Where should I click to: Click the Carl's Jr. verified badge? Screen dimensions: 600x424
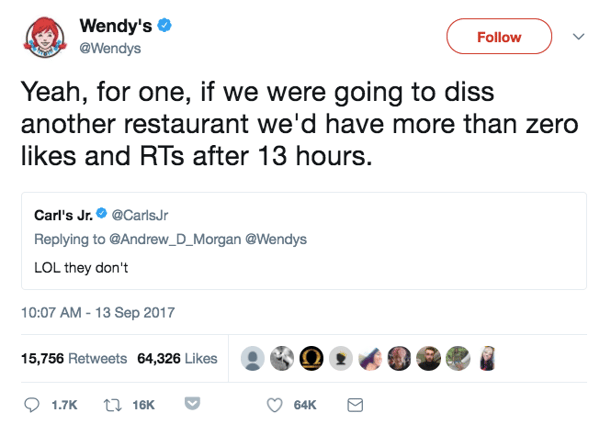click(100, 214)
